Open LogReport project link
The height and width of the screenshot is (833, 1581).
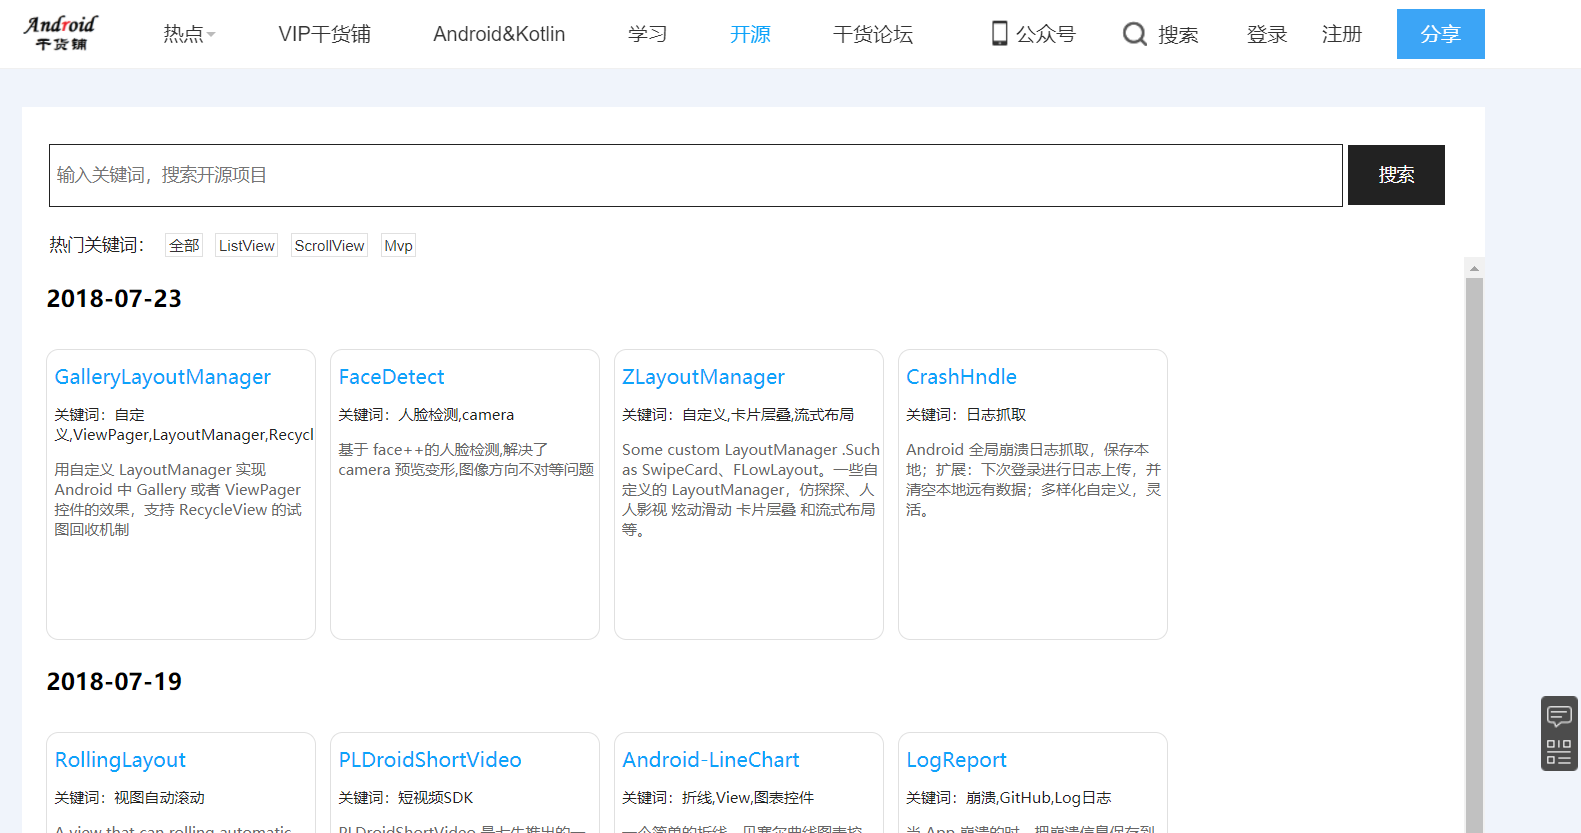pyautogui.click(x=956, y=760)
